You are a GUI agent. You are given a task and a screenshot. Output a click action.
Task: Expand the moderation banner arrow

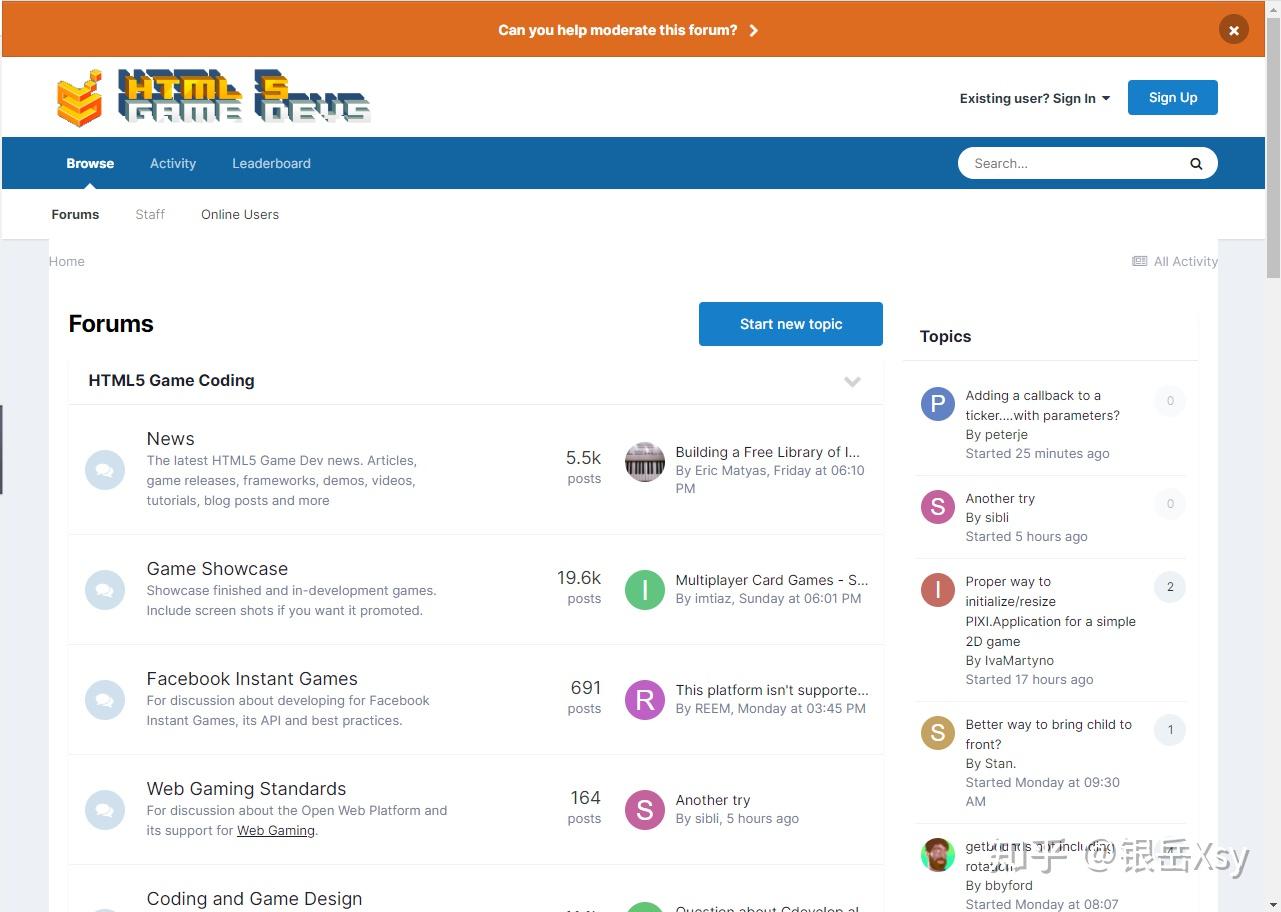[754, 30]
